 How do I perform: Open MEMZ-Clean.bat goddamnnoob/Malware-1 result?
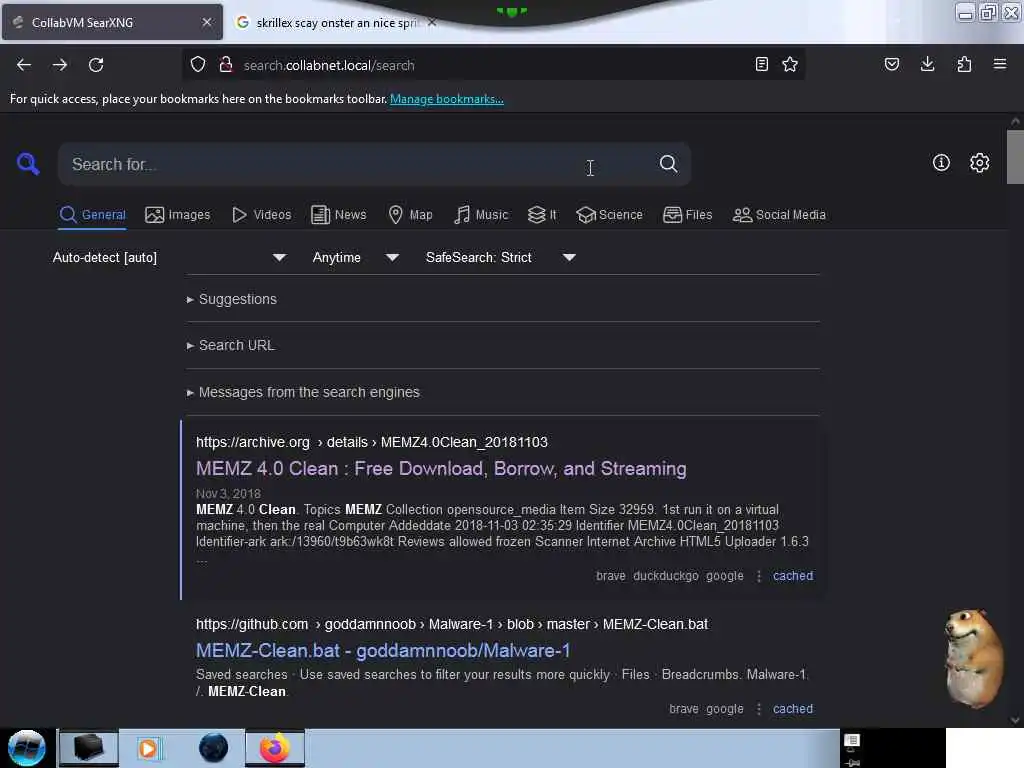(383, 650)
